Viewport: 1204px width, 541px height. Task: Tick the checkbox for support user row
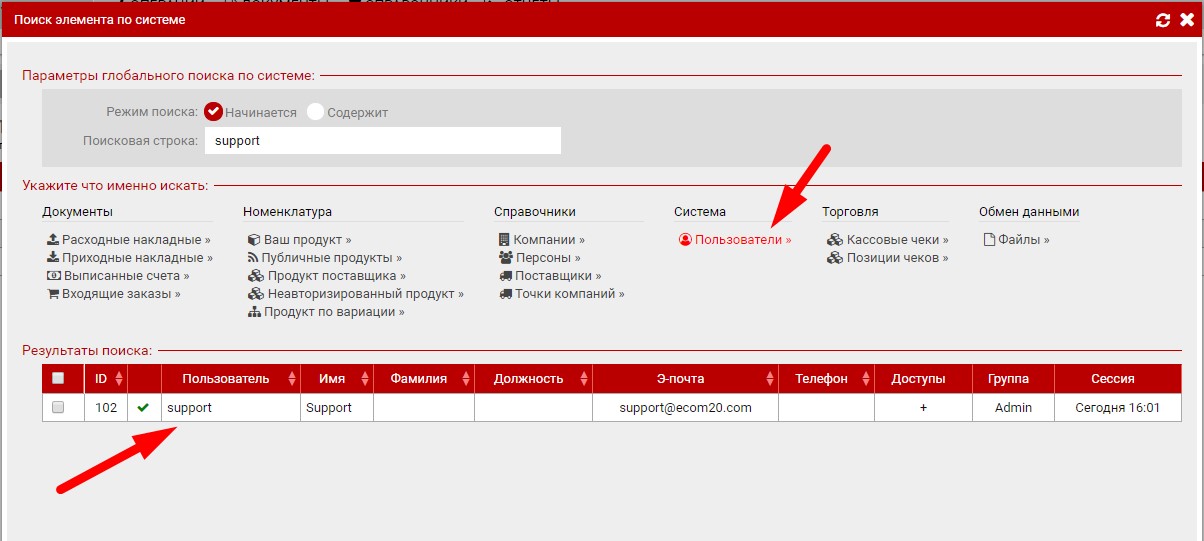pyautogui.click(x=58, y=408)
